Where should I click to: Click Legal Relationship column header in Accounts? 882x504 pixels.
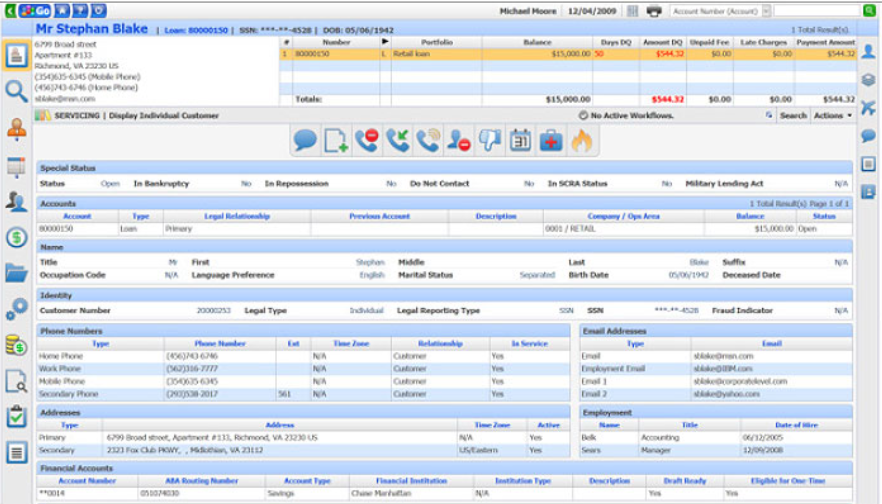coord(237,216)
